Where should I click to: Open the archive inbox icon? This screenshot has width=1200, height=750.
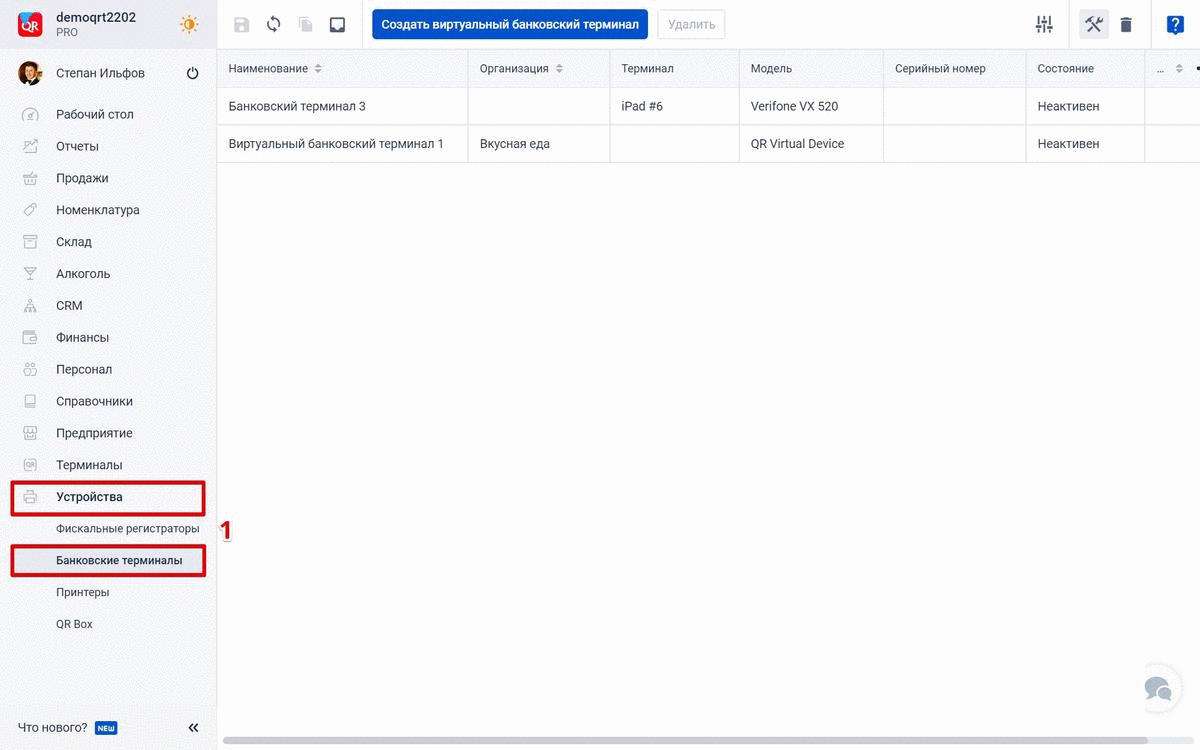337,25
